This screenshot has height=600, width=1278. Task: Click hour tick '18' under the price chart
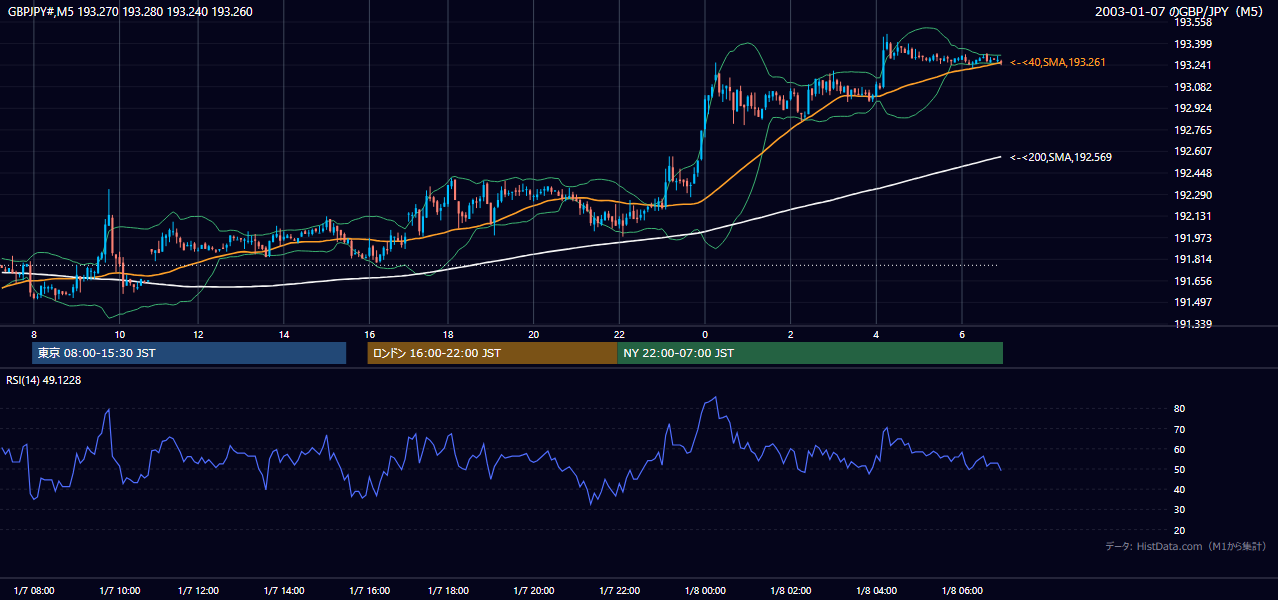point(448,335)
